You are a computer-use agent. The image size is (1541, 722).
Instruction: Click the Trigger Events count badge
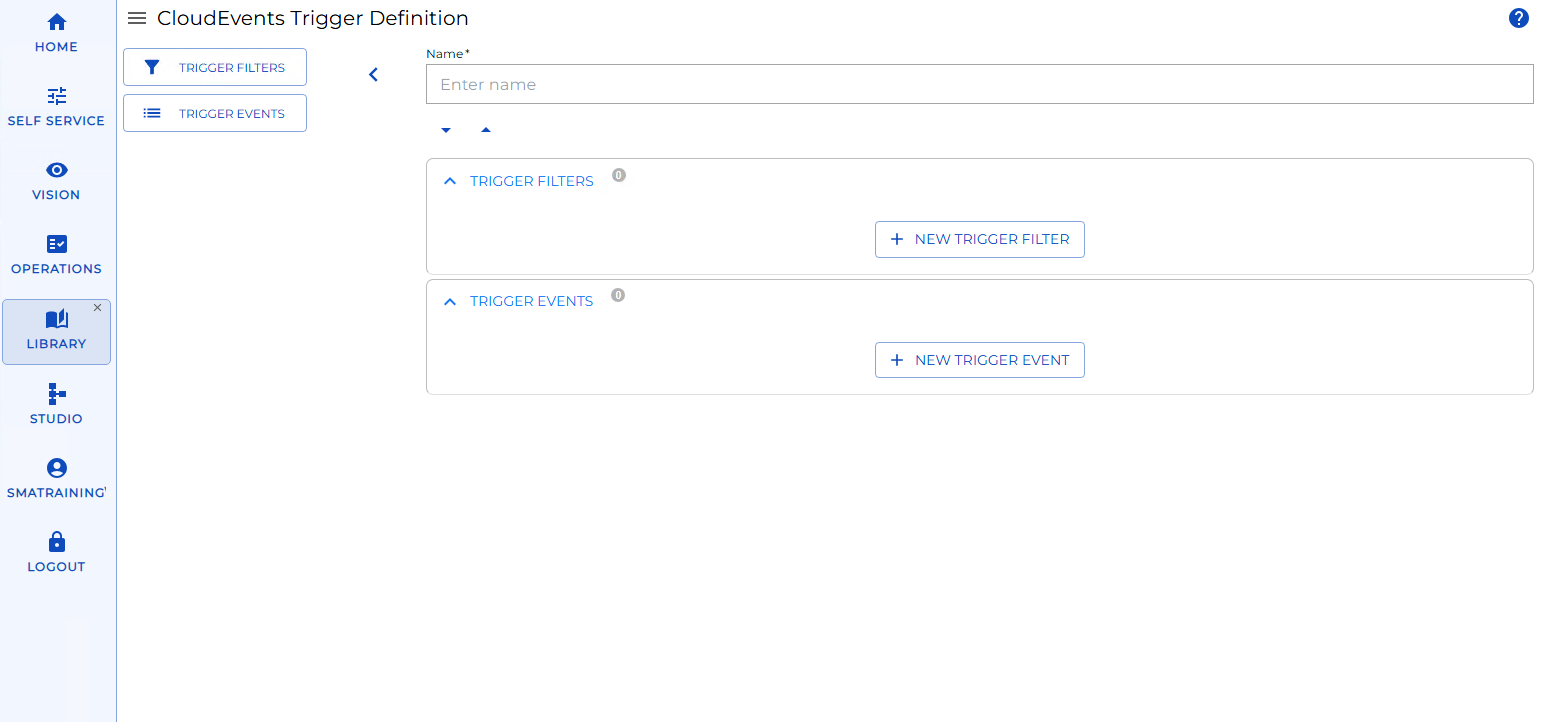point(618,295)
